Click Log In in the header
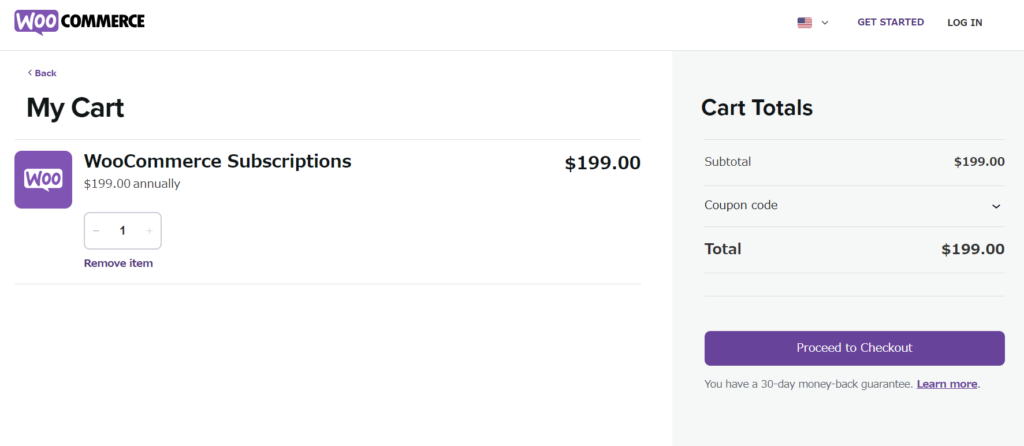Screen dimensions: 1024x446 pos(964,22)
